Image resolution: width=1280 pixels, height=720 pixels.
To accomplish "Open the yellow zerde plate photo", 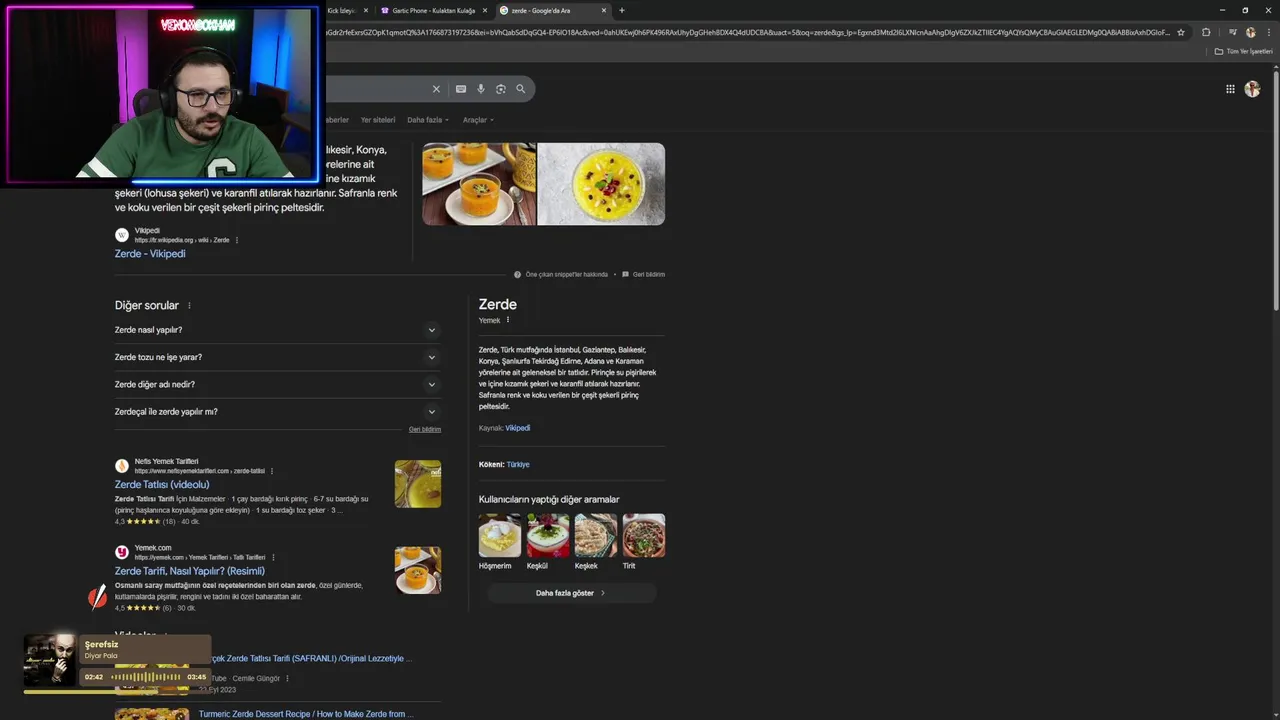I will coord(601,184).
